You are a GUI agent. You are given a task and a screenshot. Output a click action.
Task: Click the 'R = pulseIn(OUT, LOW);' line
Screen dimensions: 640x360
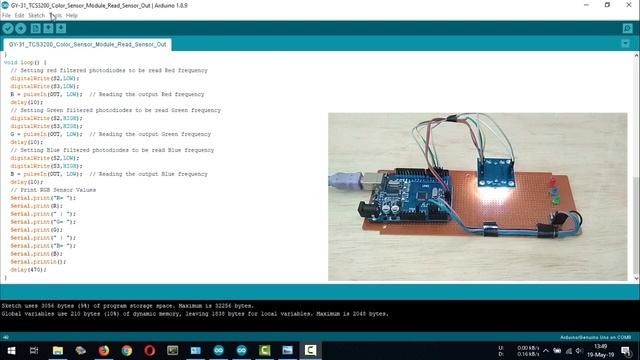tap(46, 94)
